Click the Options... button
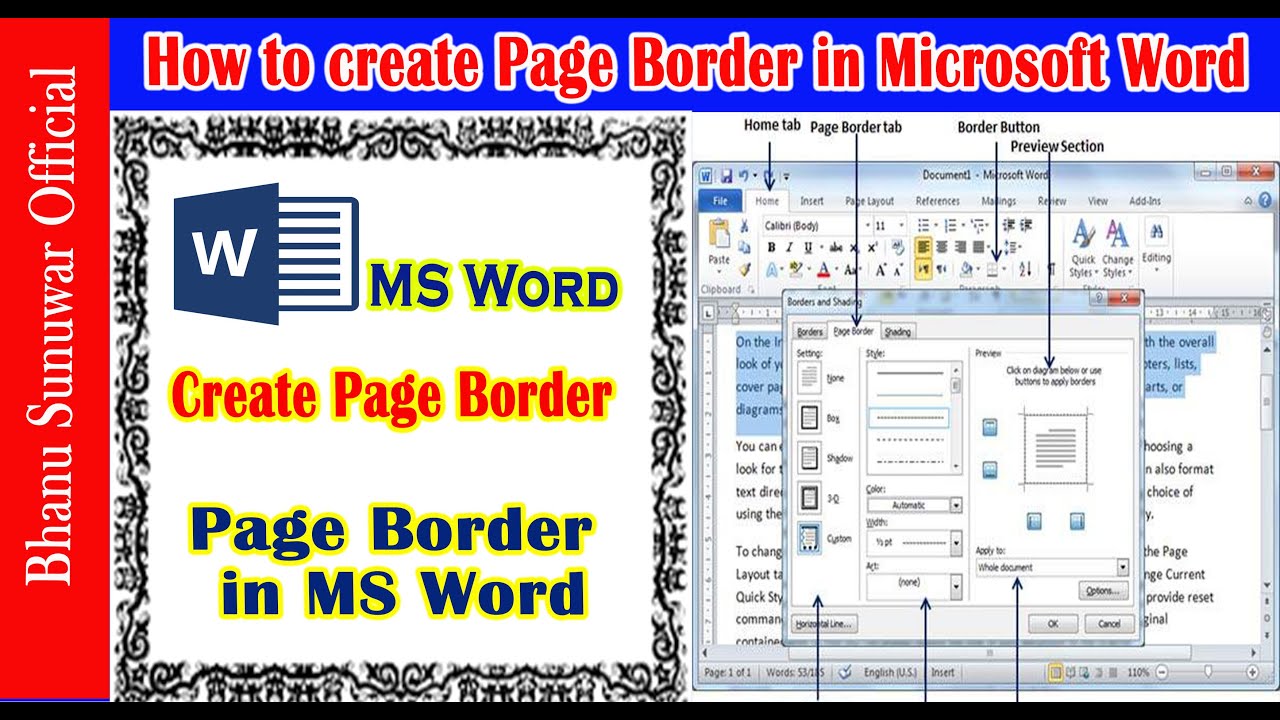 click(x=1103, y=591)
